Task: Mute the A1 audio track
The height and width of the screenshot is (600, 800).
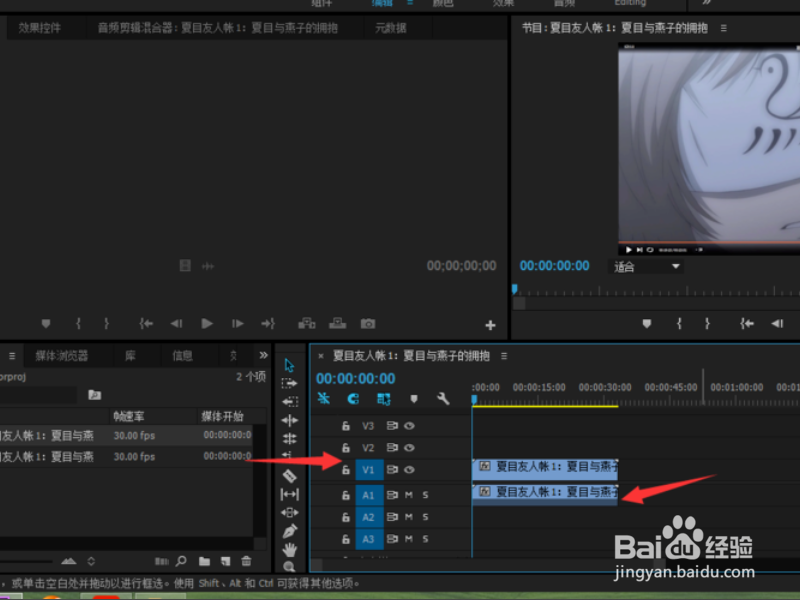Action: coord(409,495)
